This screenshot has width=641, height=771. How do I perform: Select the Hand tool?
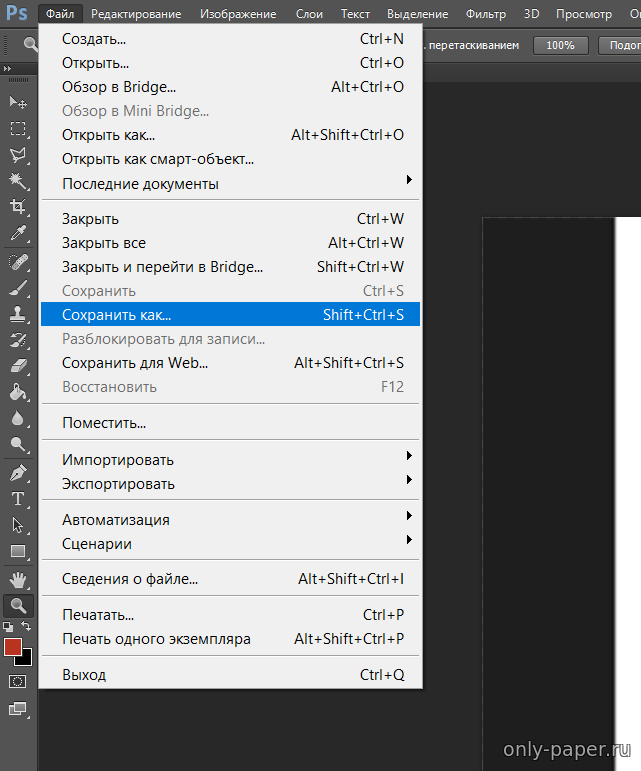[18, 579]
